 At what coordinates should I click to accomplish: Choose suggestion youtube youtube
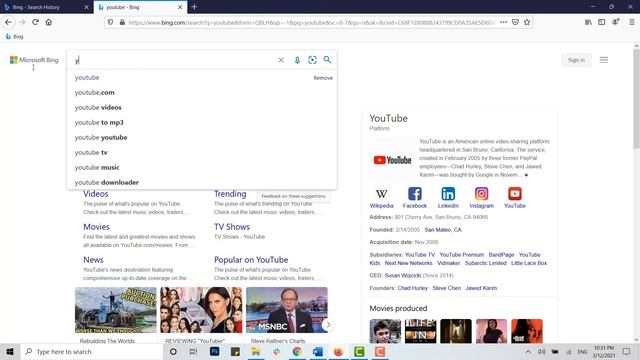point(202,138)
